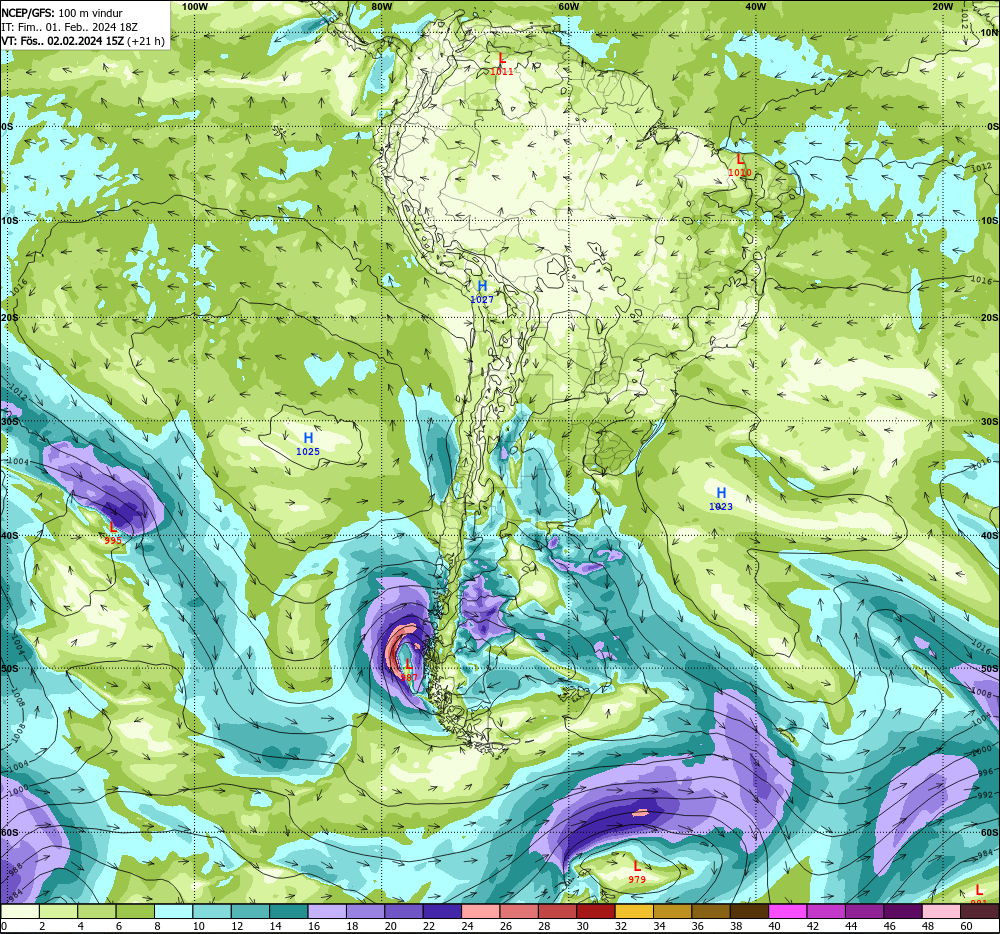
Task: Pick the 38–40 dark brown legend swatch
Action: (750, 911)
